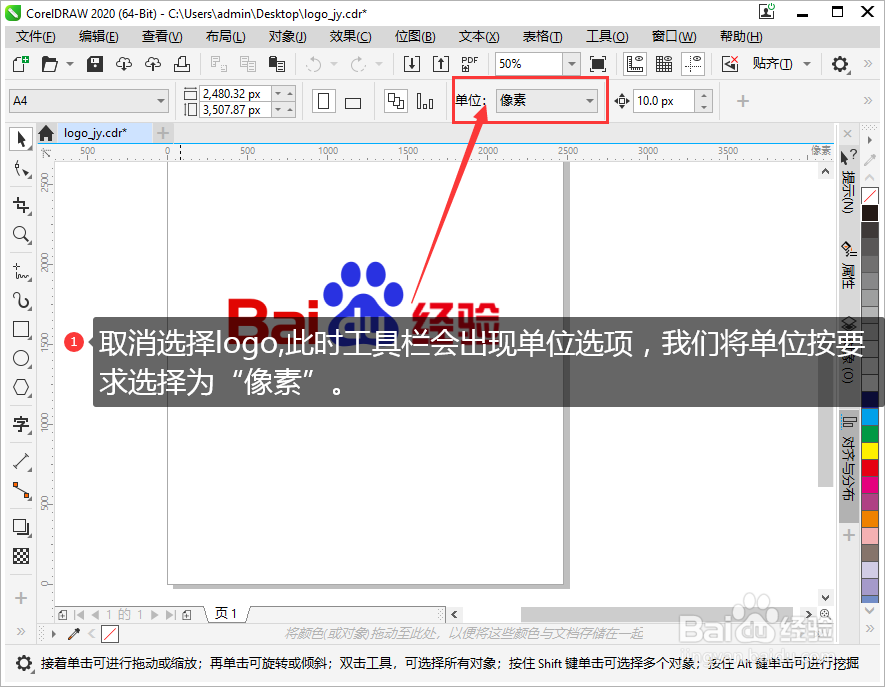Screen dimensions: 885x687
Task: Select the Freehand drawing tool
Action: click(x=21, y=272)
